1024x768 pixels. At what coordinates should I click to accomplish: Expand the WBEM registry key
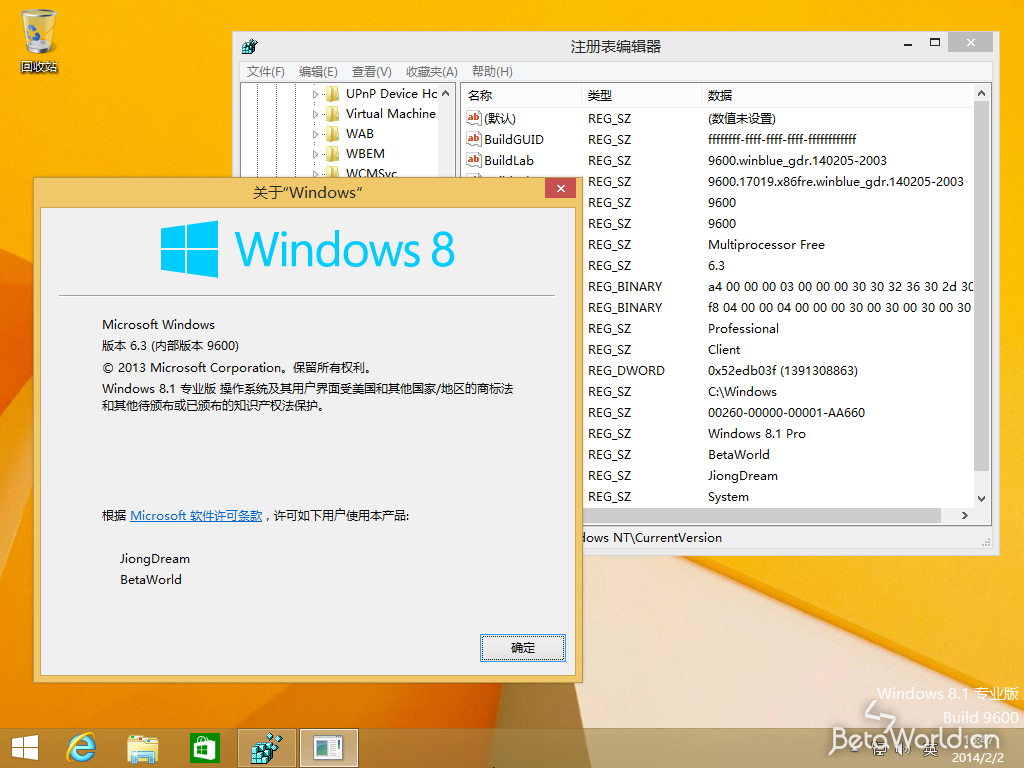(315, 154)
